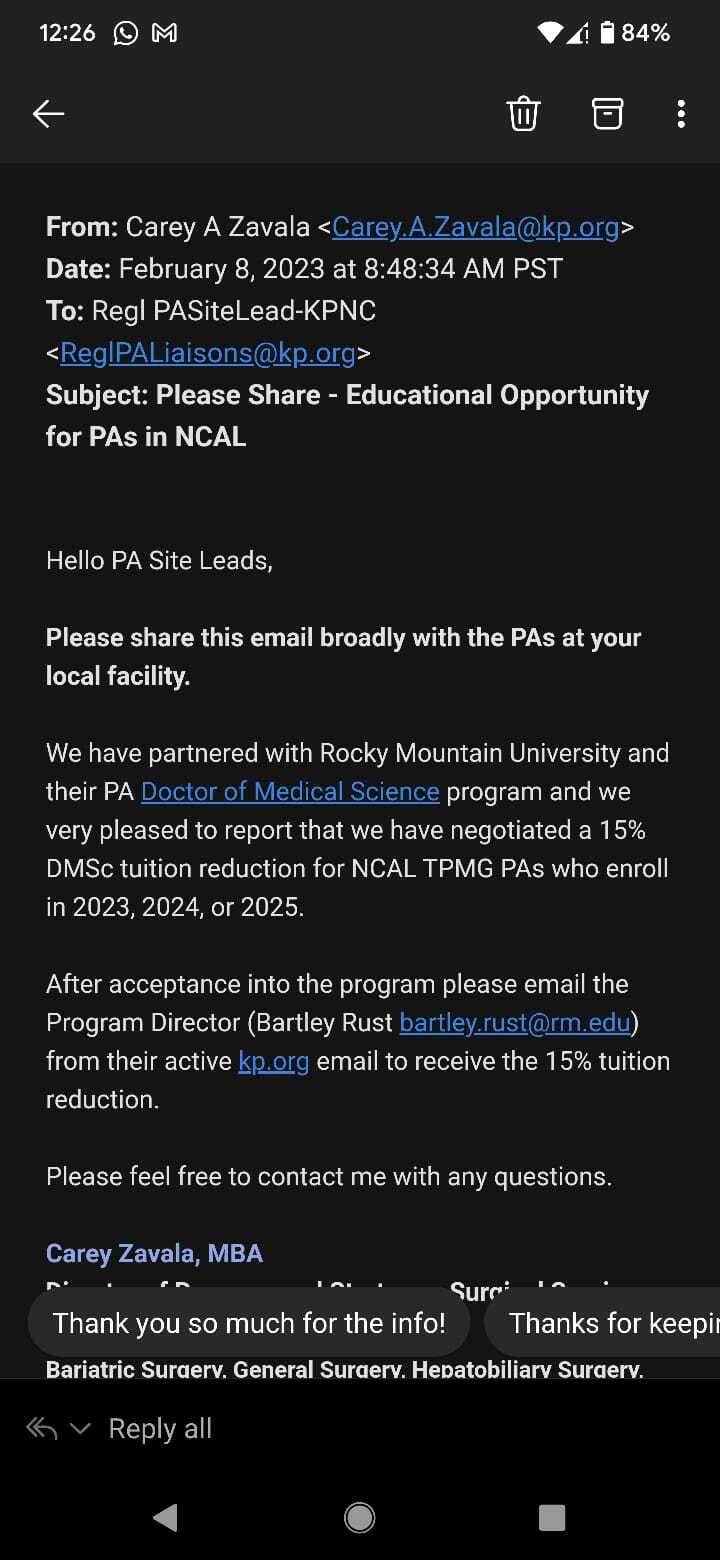This screenshot has width=720, height=1560.
Task: Tap the back arrow icon
Action: click(49, 114)
